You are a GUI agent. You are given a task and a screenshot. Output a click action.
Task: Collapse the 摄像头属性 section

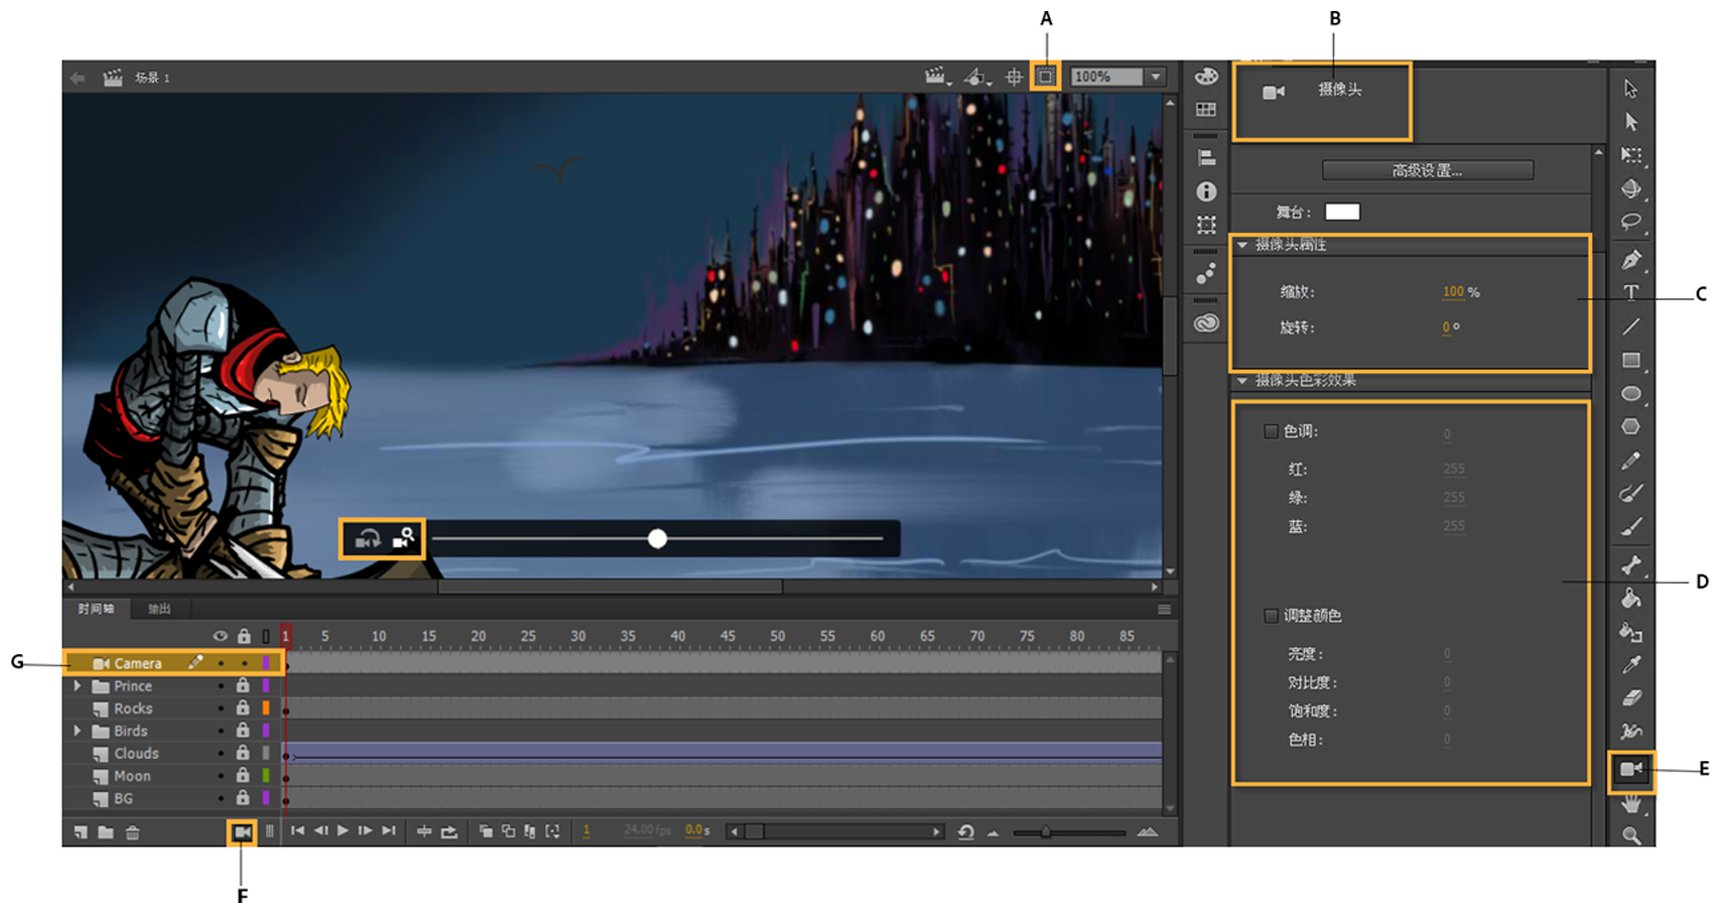(1243, 245)
